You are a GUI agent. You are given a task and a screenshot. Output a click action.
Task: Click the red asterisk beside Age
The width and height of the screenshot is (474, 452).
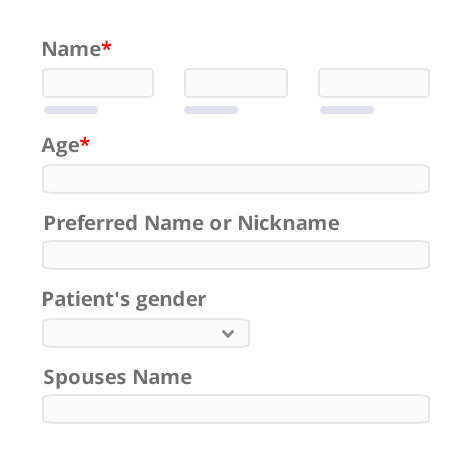(x=85, y=142)
